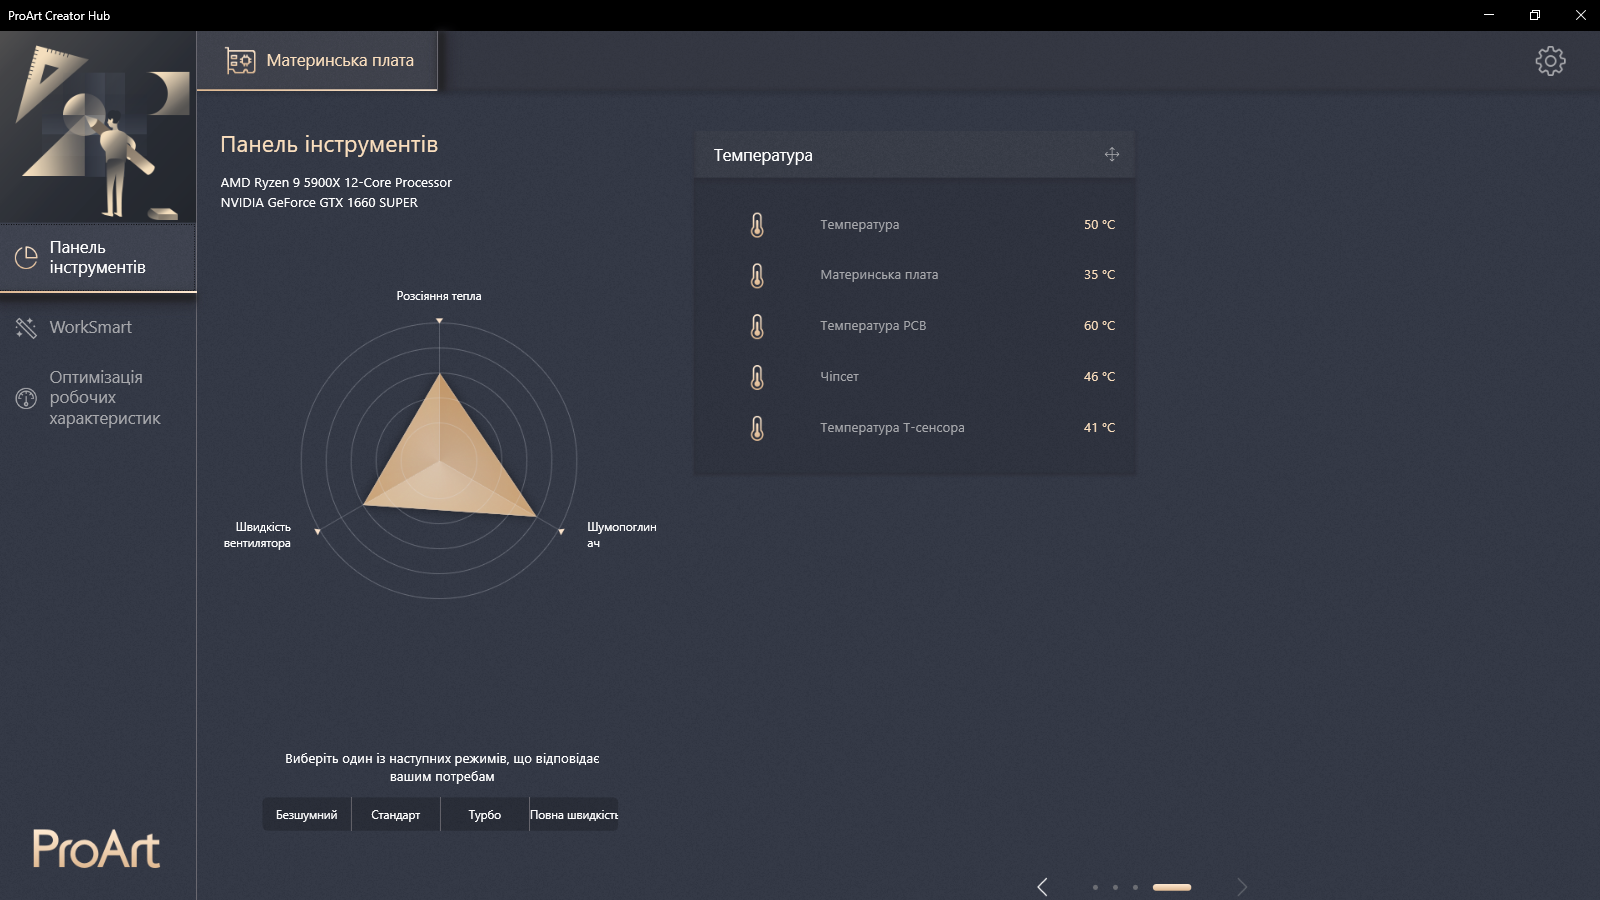Open settings via the gear icon

tap(1550, 61)
